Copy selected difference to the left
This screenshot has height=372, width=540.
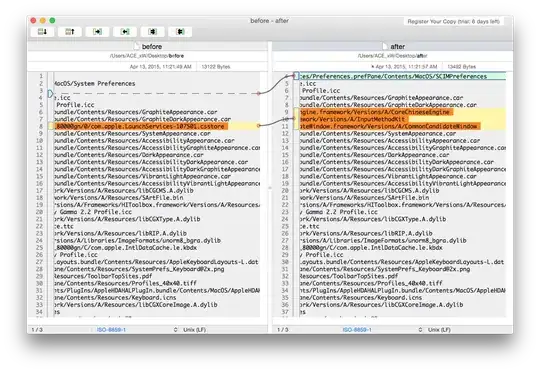pyautogui.click(x=125, y=32)
